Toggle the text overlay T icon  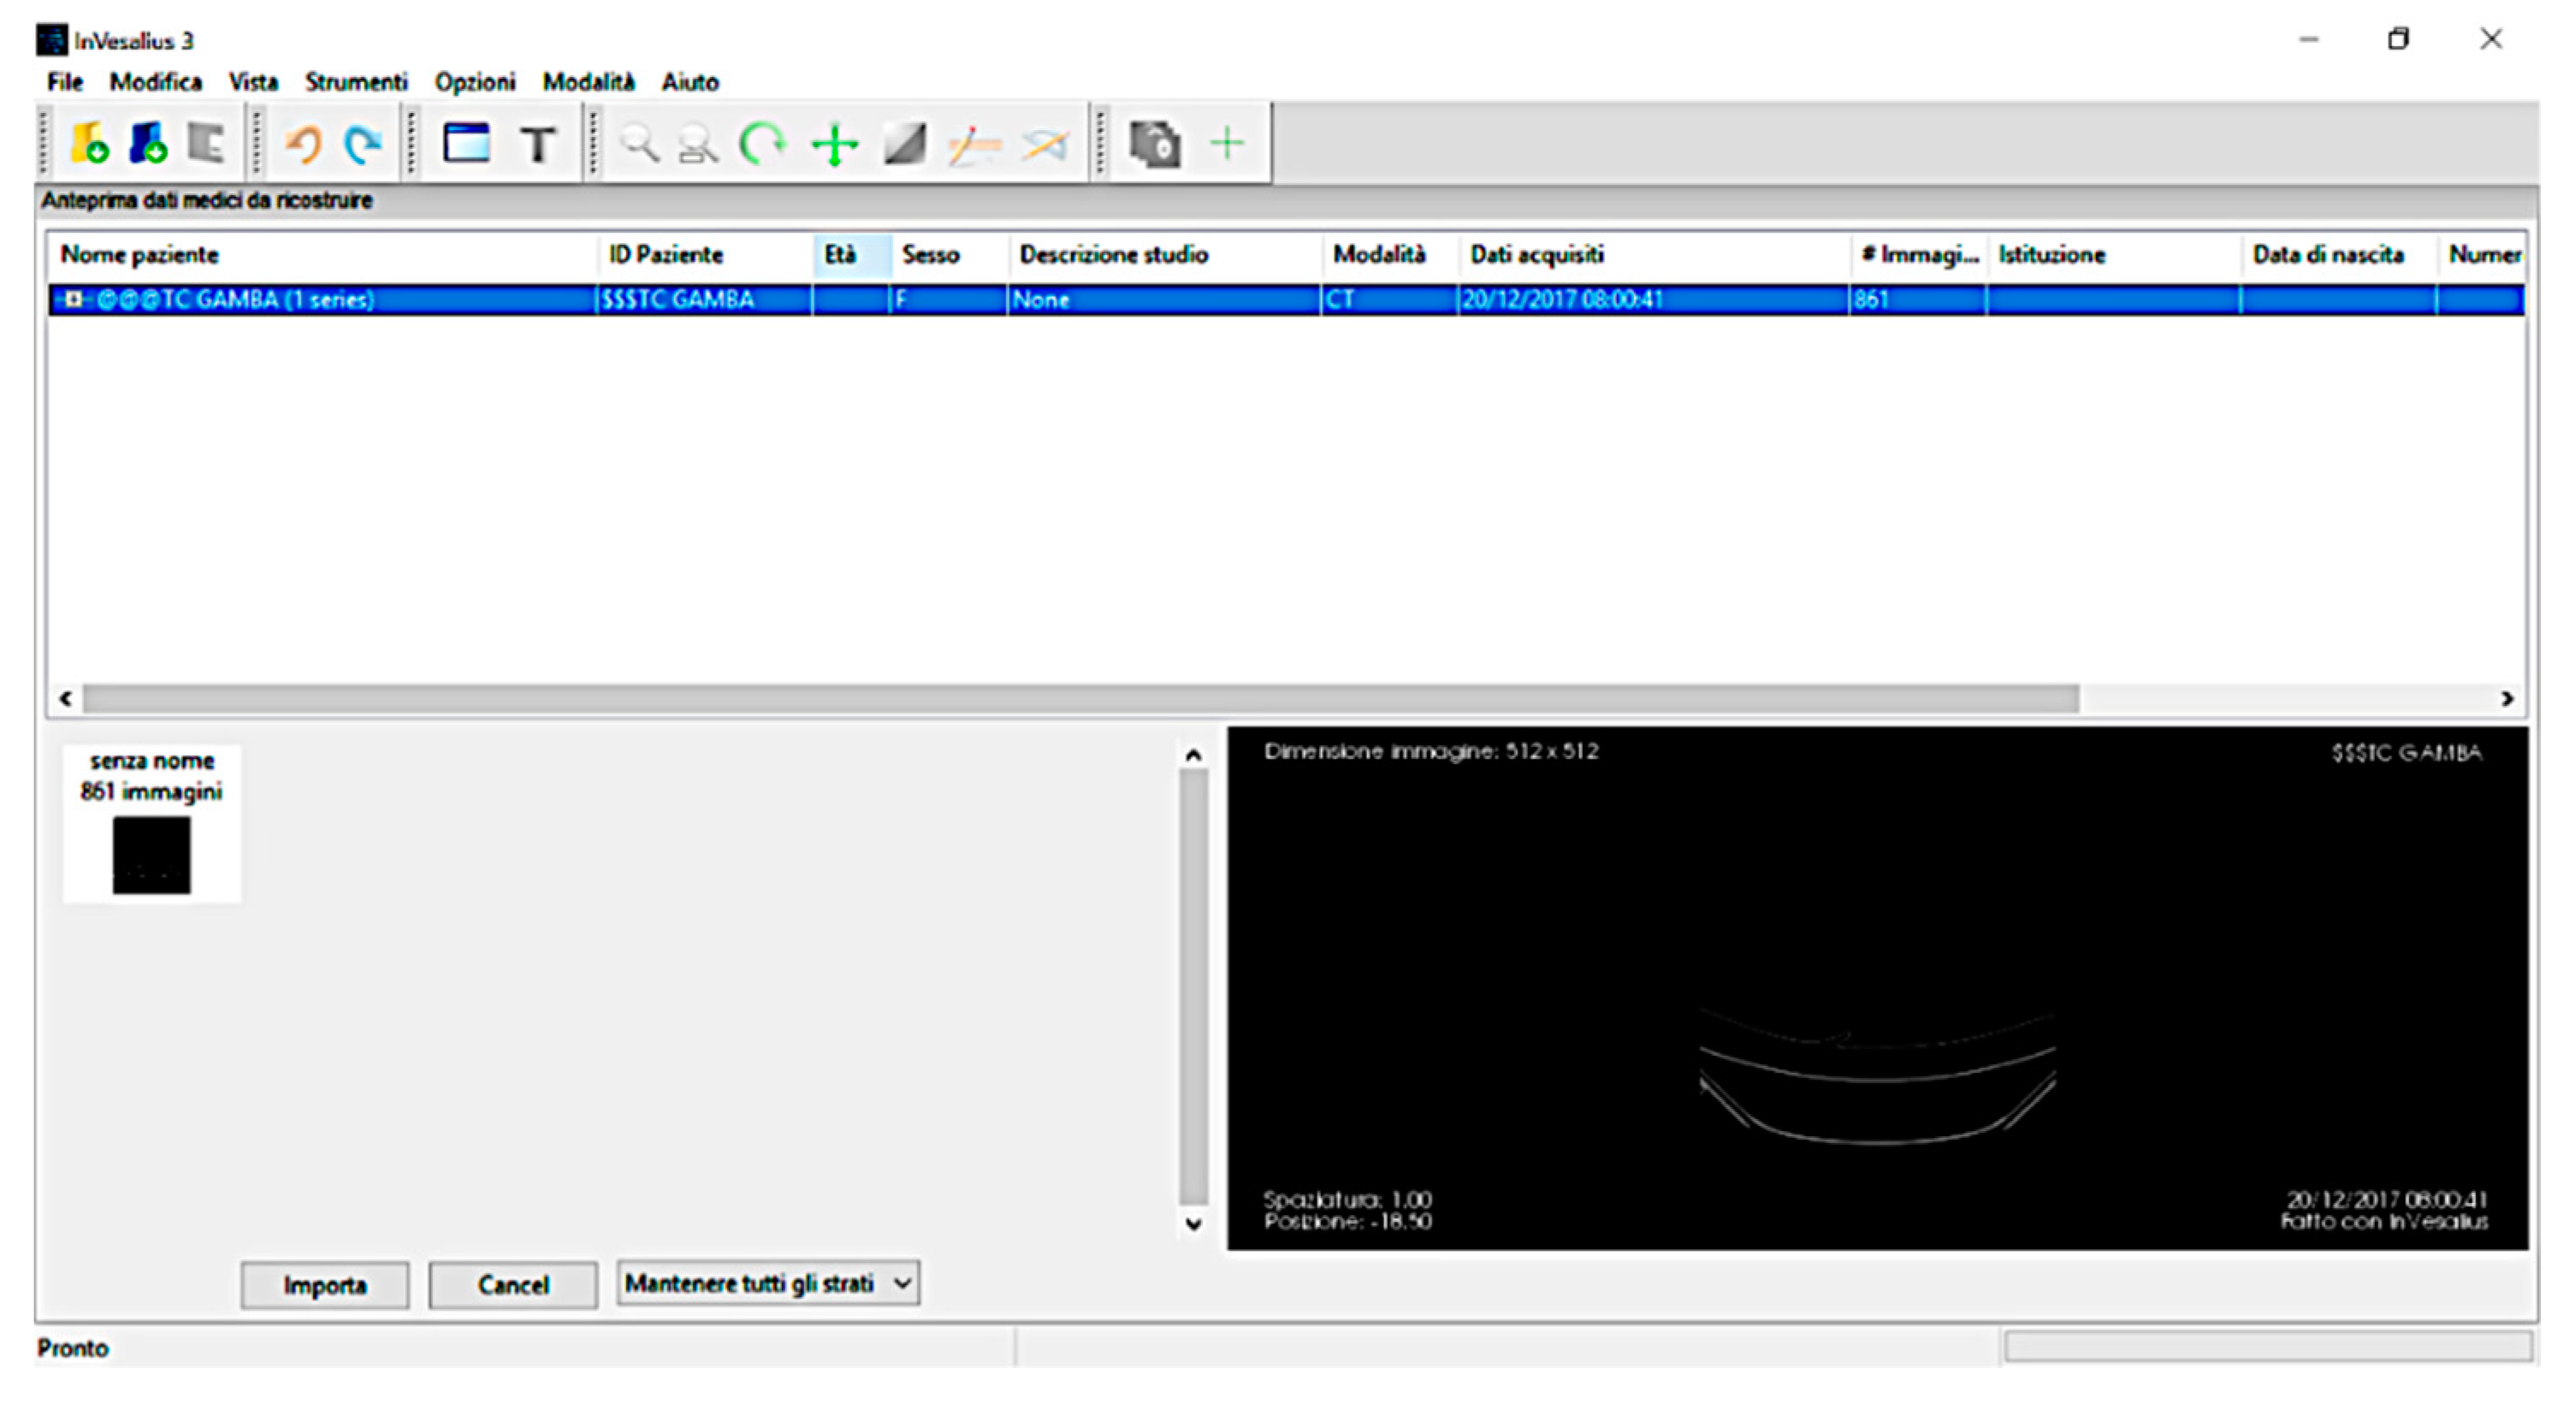[538, 145]
